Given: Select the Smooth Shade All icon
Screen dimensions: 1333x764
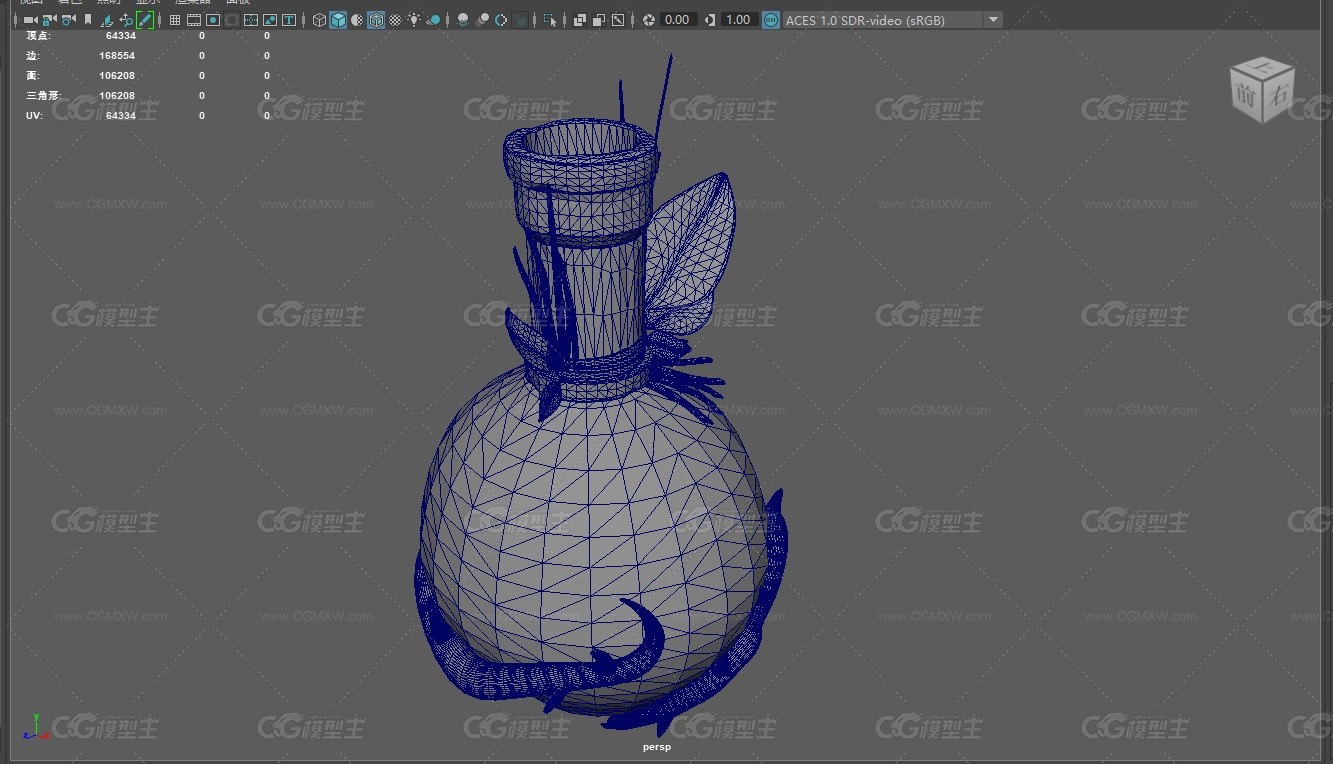Looking at the screenshot, I should pos(338,20).
